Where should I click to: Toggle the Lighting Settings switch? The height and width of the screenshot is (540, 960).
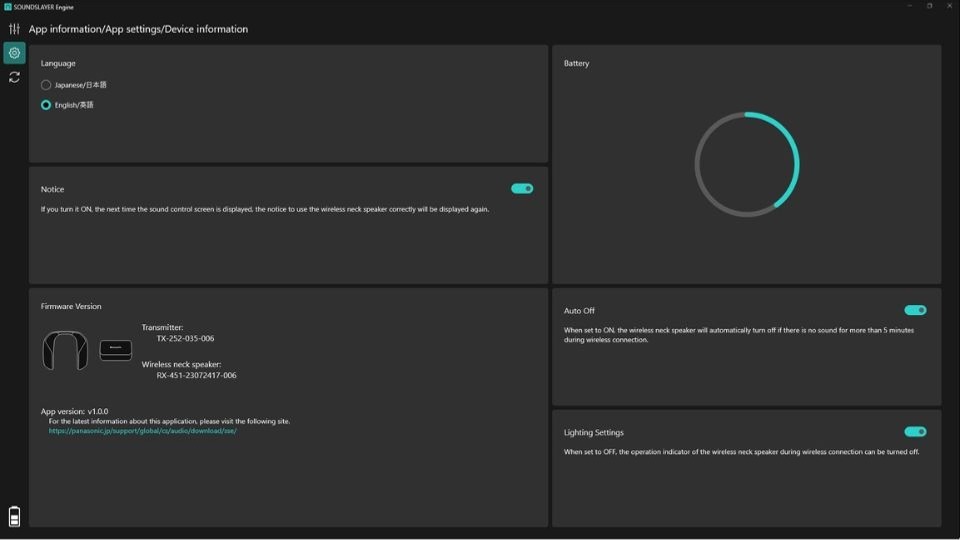915,432
